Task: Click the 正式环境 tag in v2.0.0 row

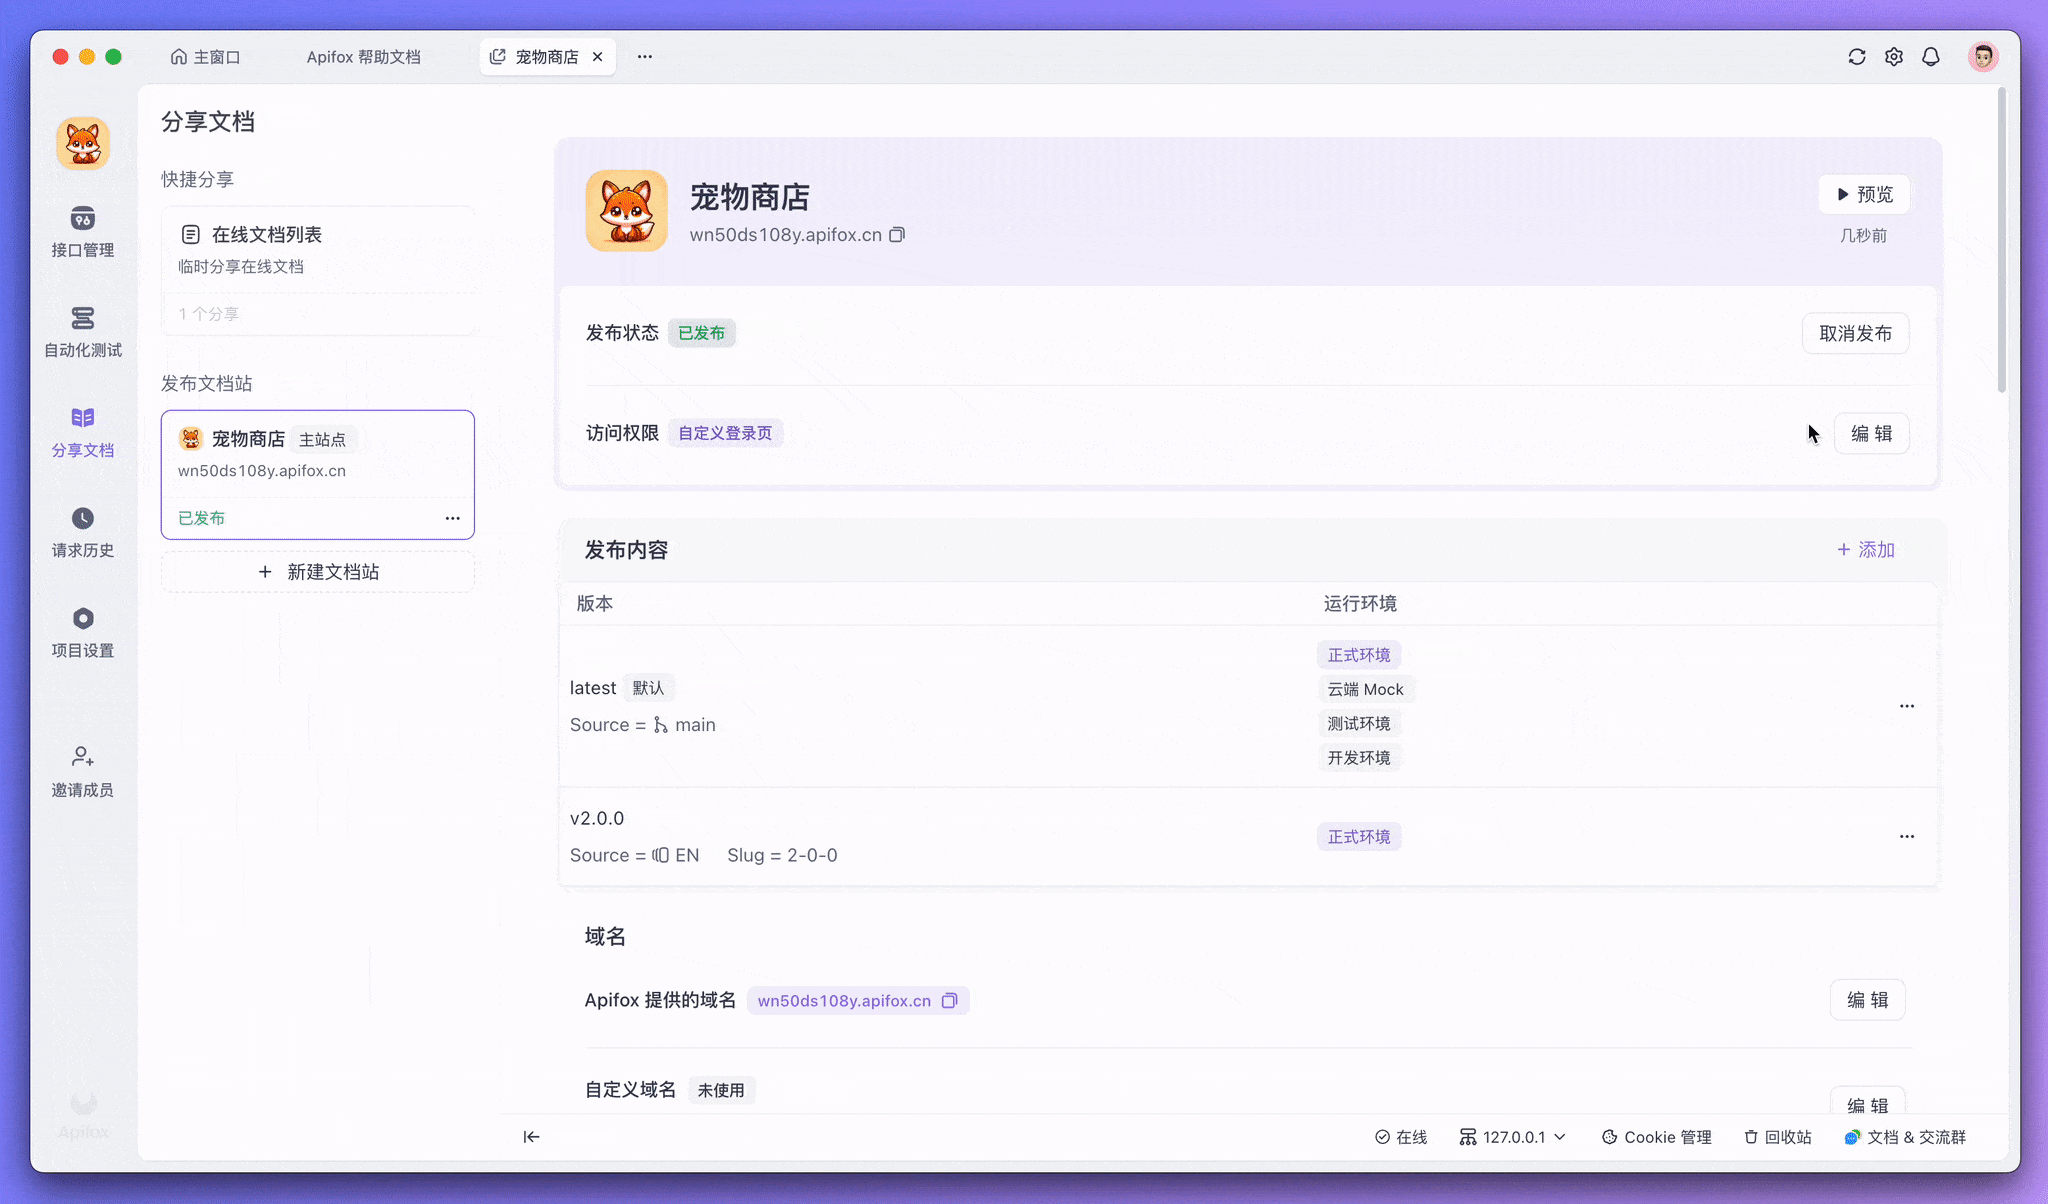Action: coord(1358,836)
